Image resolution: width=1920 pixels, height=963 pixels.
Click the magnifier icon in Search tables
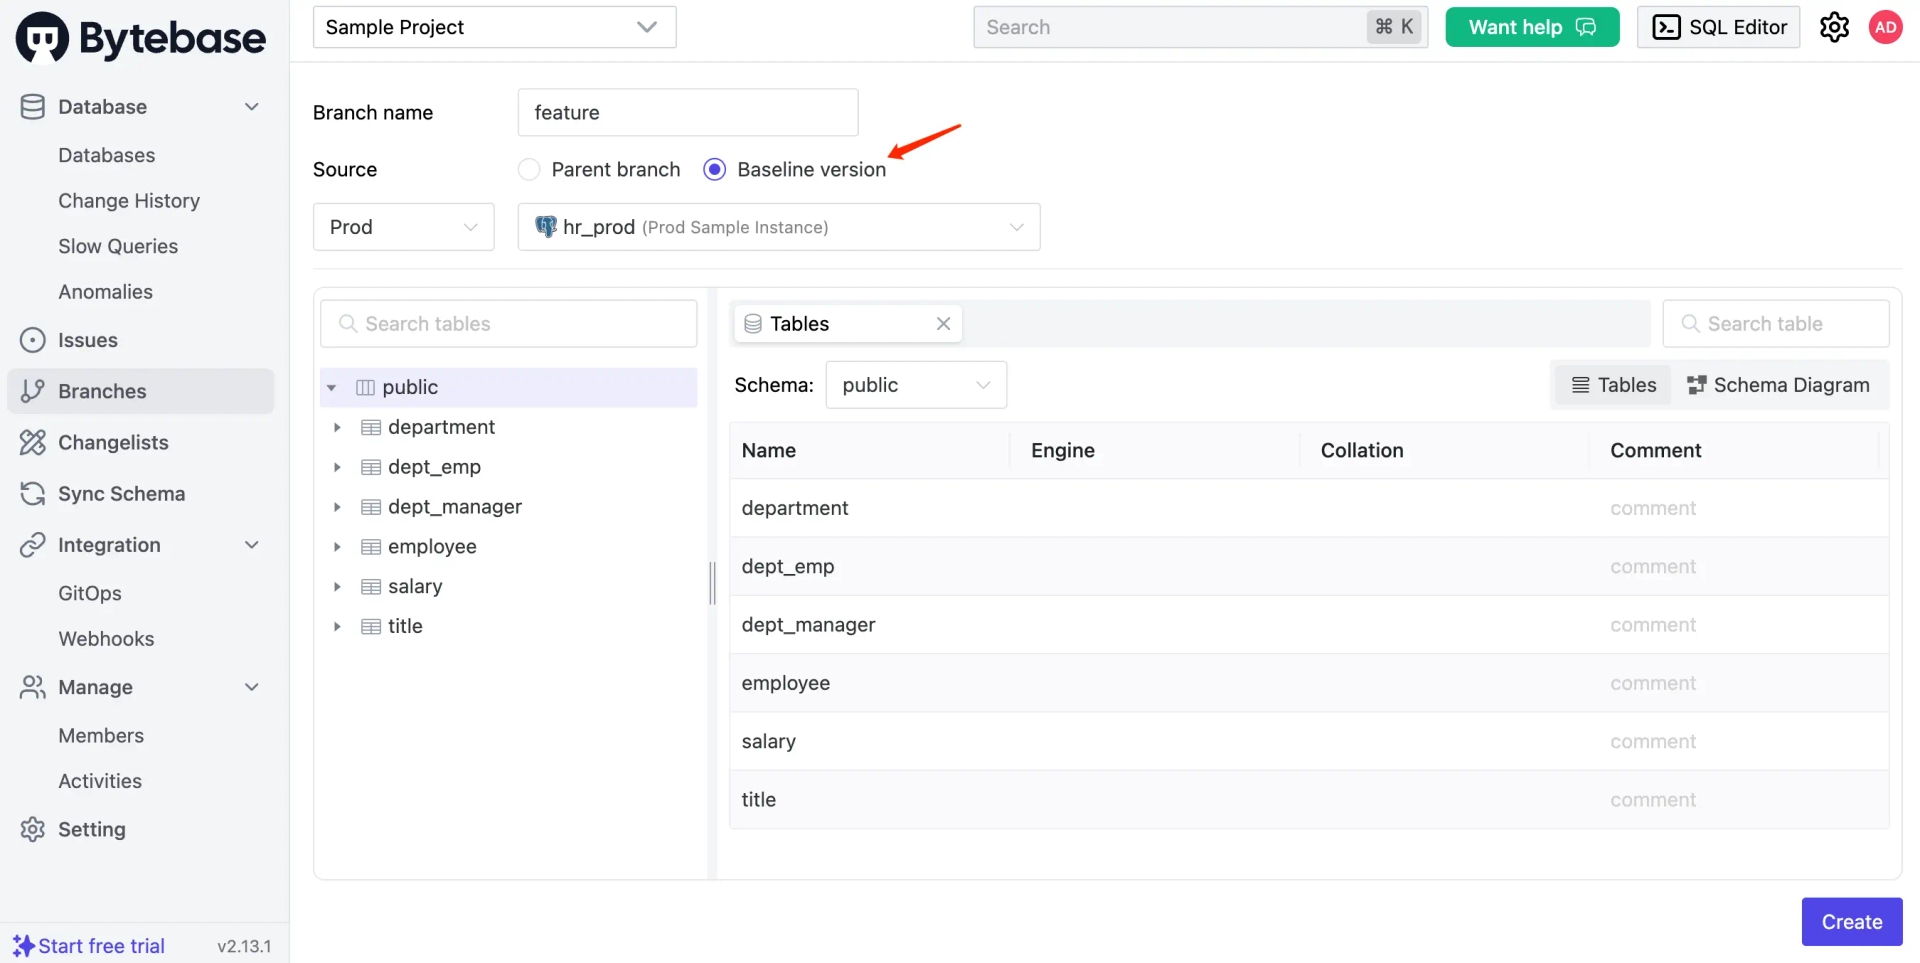coord(348,324)
